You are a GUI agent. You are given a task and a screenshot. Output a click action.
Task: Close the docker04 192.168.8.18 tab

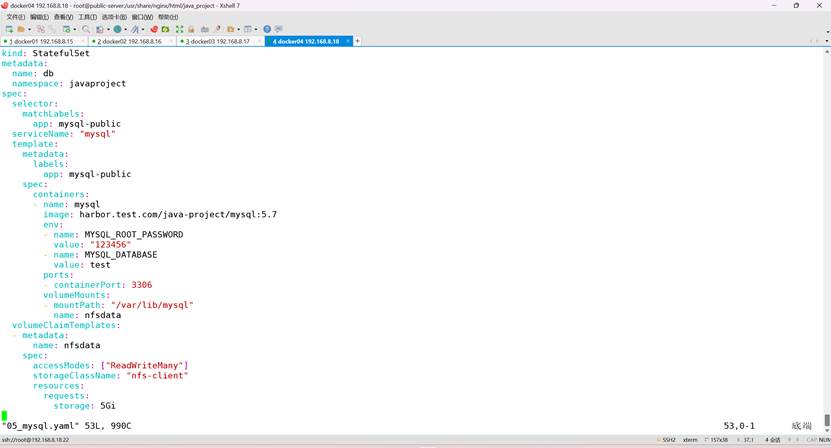[x=348, y=41]
